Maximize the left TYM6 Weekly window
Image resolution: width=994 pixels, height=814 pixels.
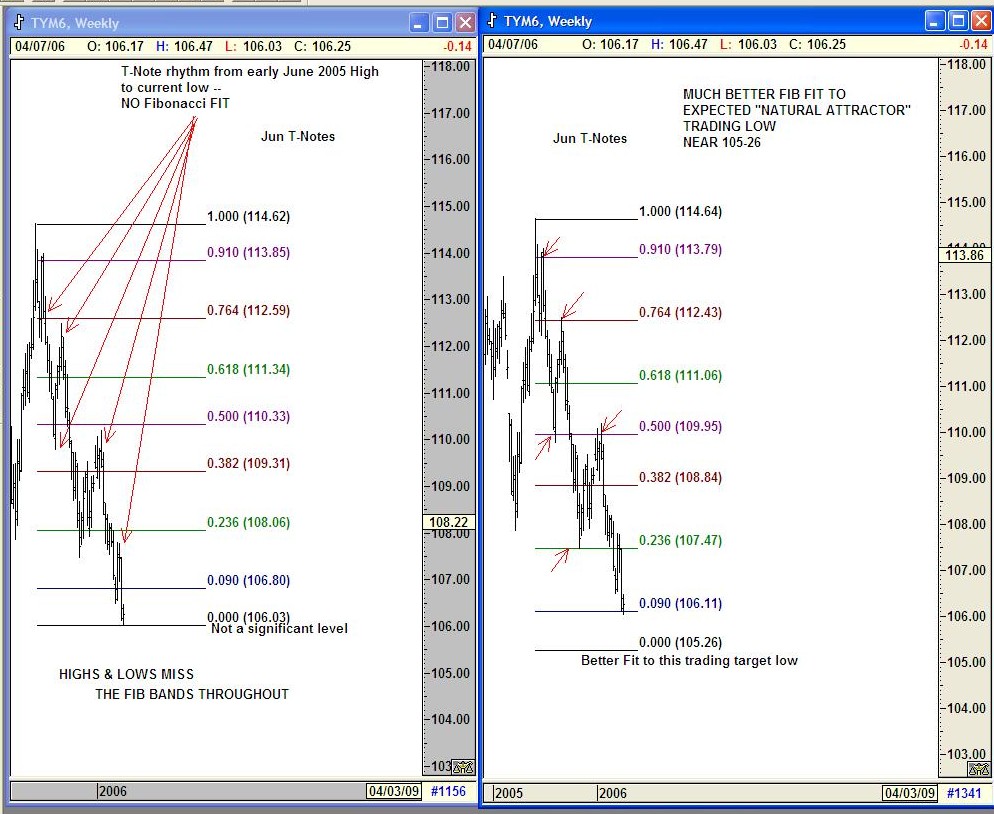[x=442, y=23]
